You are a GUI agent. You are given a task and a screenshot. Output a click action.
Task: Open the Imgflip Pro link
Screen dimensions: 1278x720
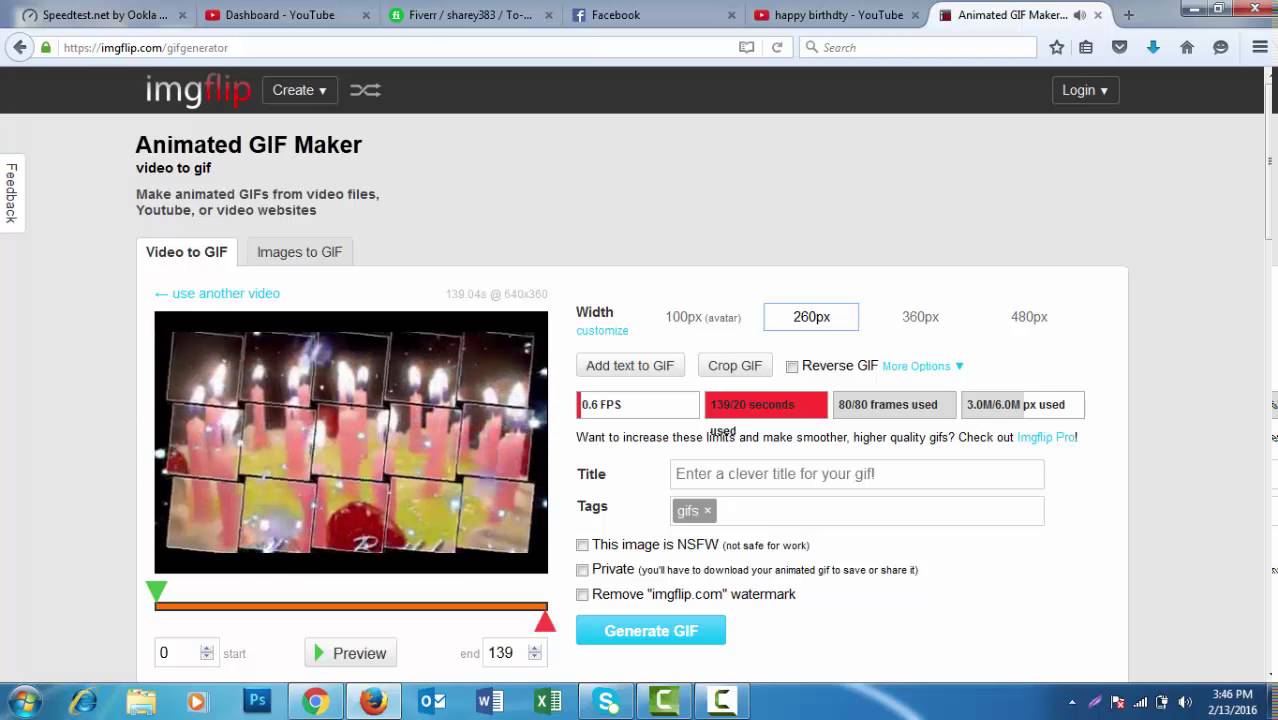click(1045, 437)
